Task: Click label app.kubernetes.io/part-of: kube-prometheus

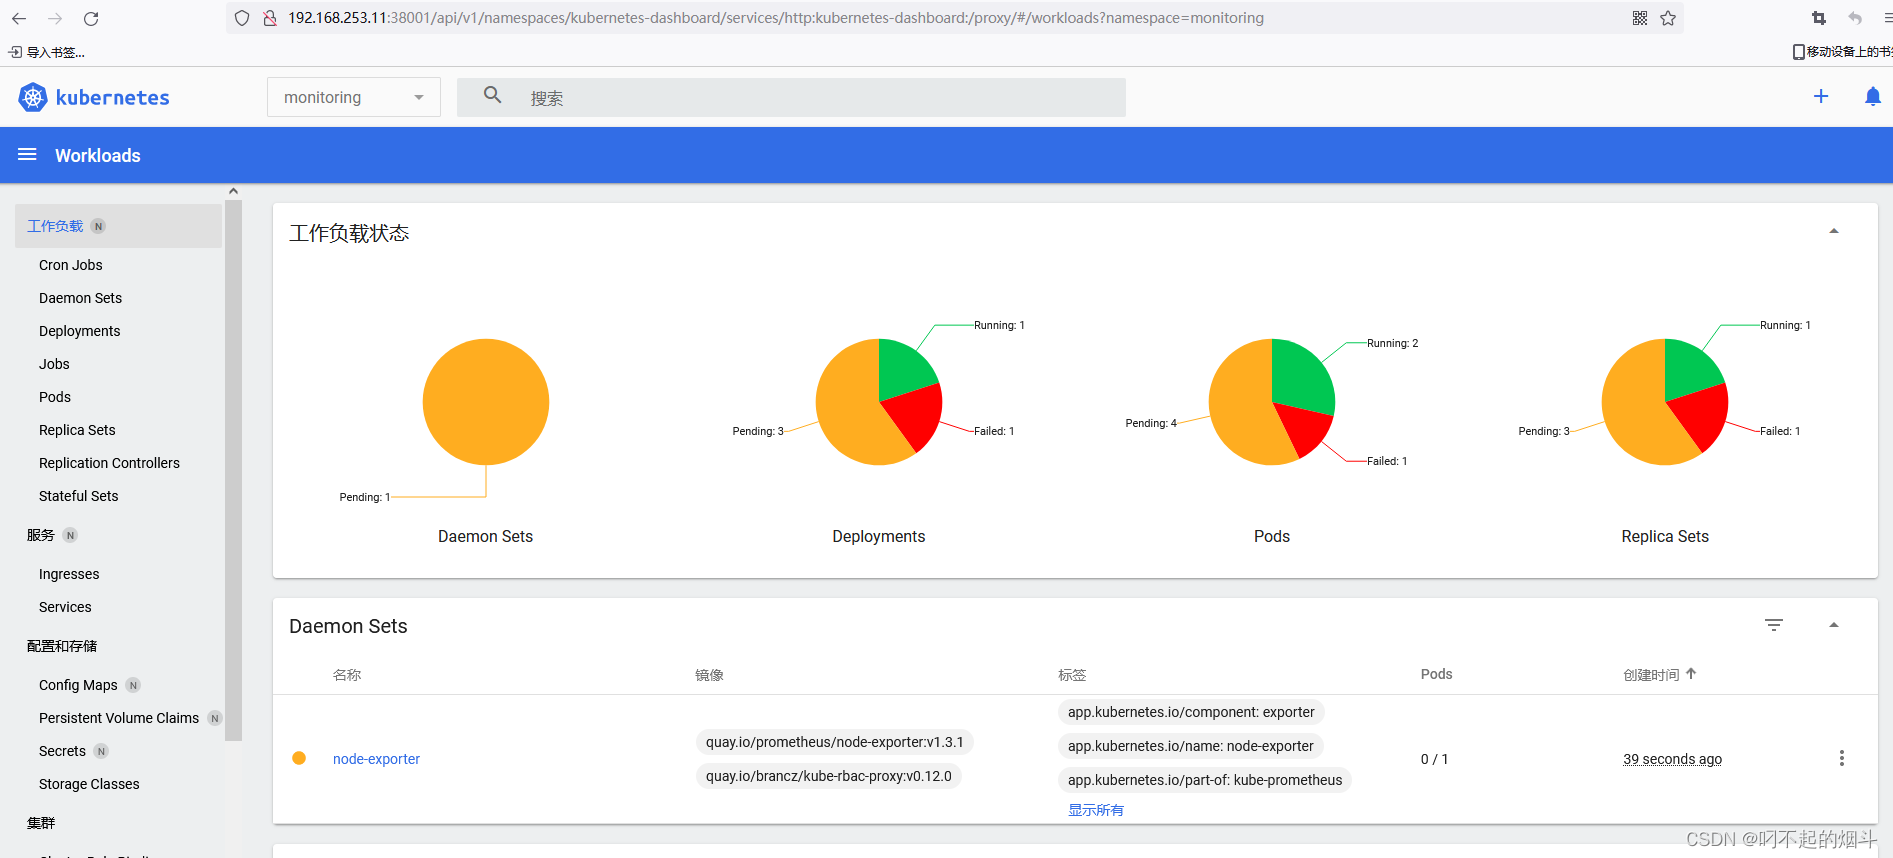Action: (1205, 780)
